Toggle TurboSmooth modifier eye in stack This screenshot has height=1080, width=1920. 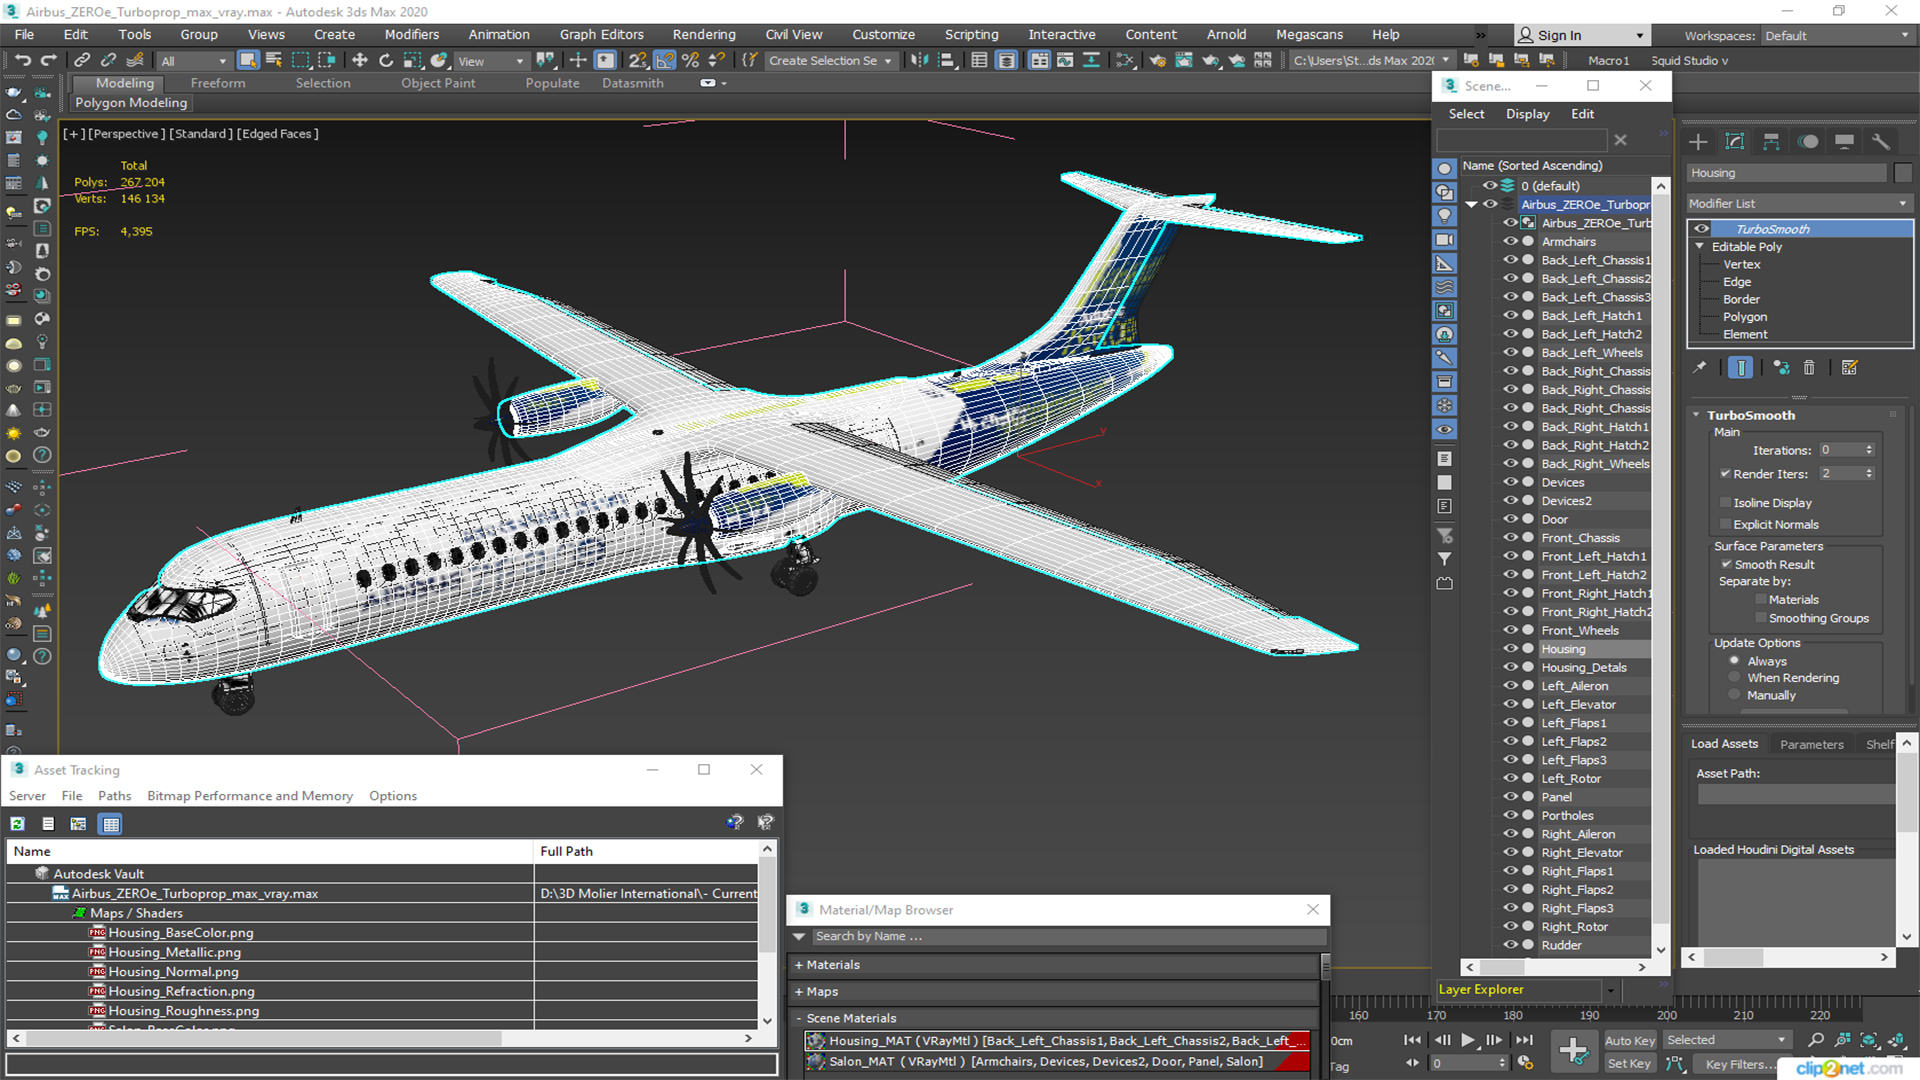[1701, 229]
